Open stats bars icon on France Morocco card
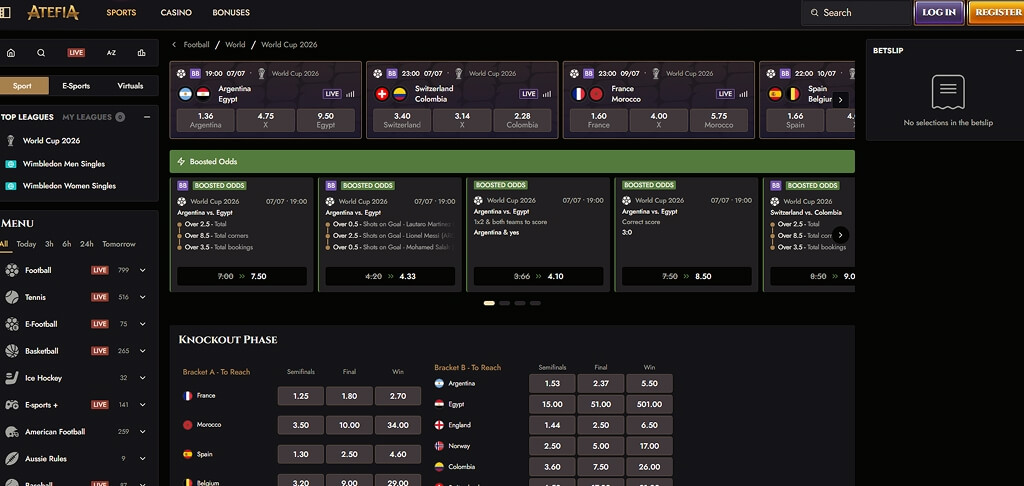Viewport: 1024px width, 486px height. [x=744, y=94]
